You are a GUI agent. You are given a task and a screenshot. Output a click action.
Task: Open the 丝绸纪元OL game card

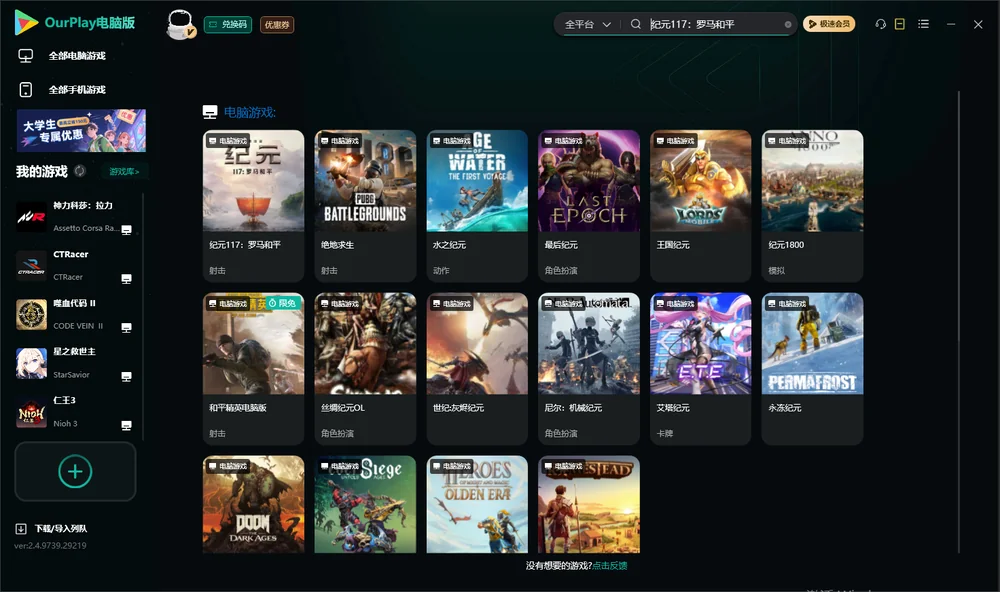[365, 368]
